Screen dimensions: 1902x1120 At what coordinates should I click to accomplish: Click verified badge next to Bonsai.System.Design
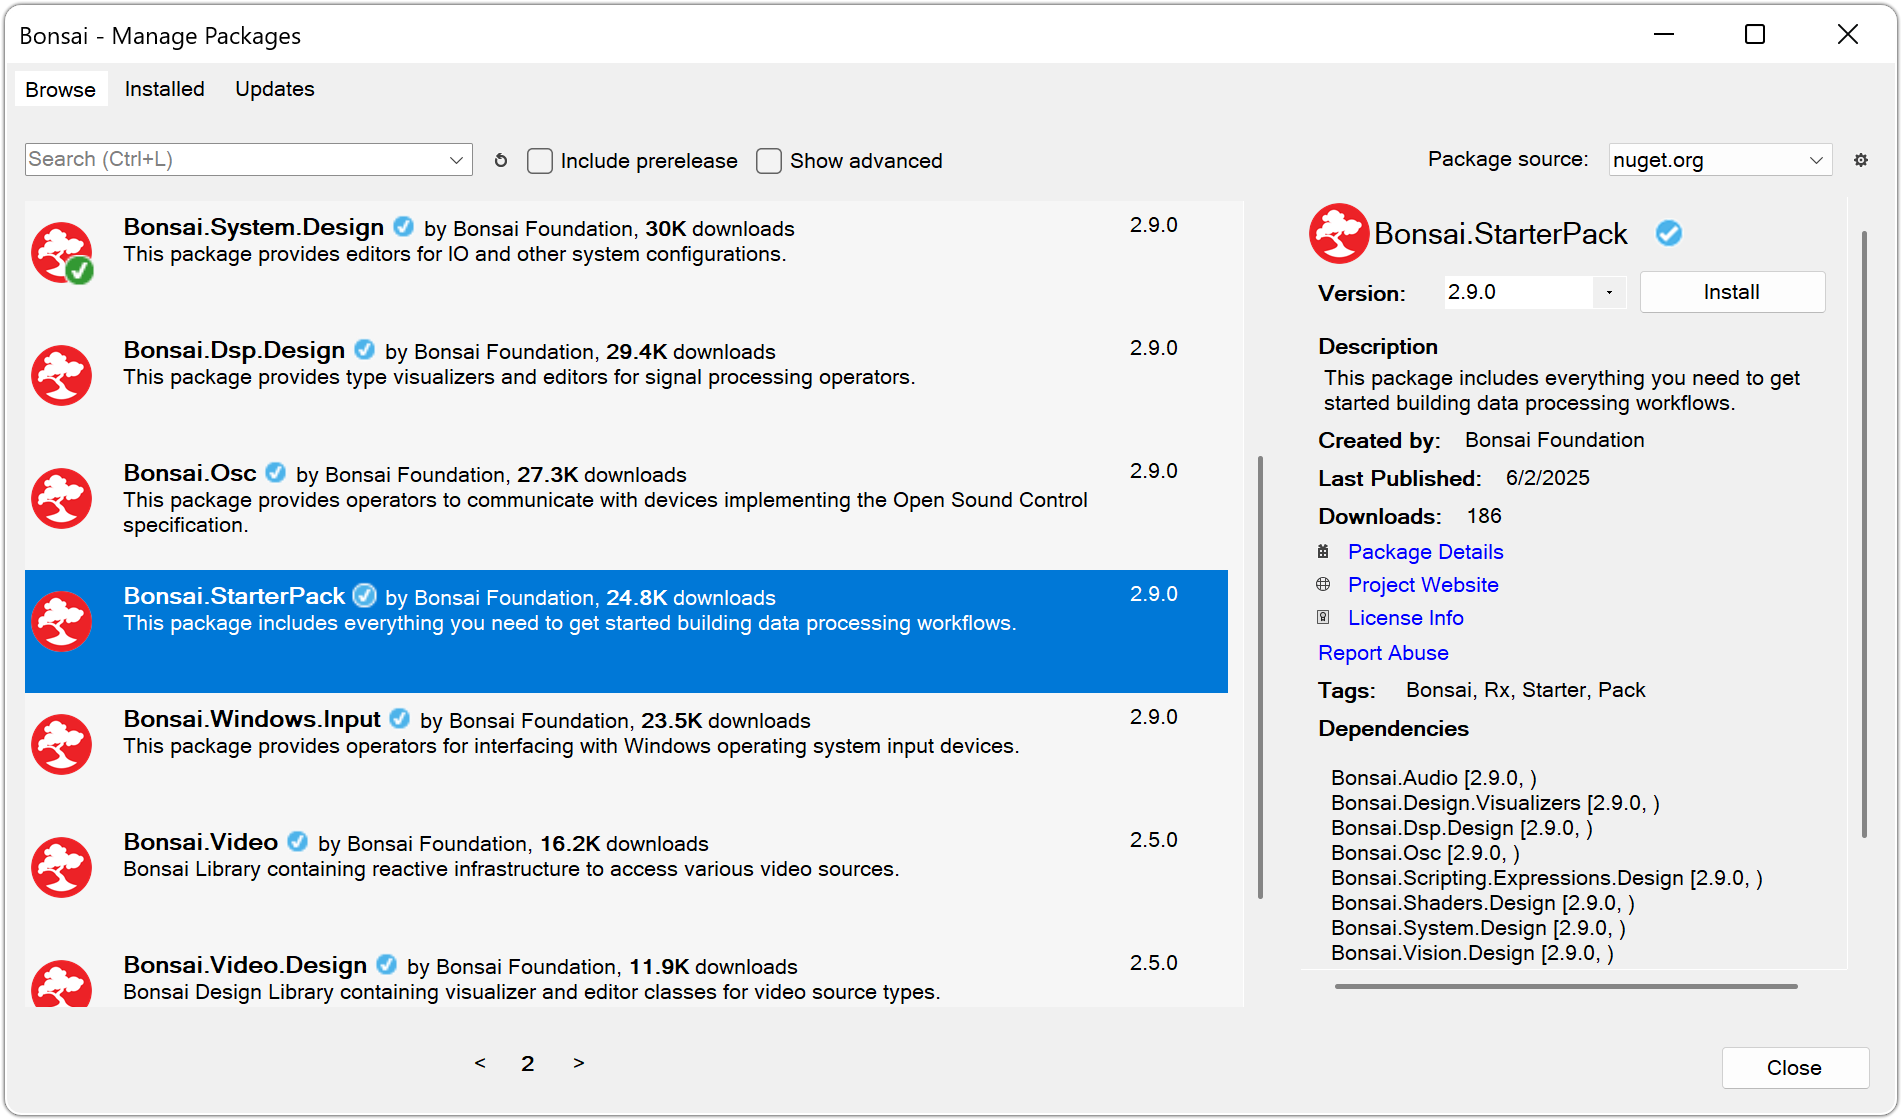pyautogui.click(x=404, y=227)
